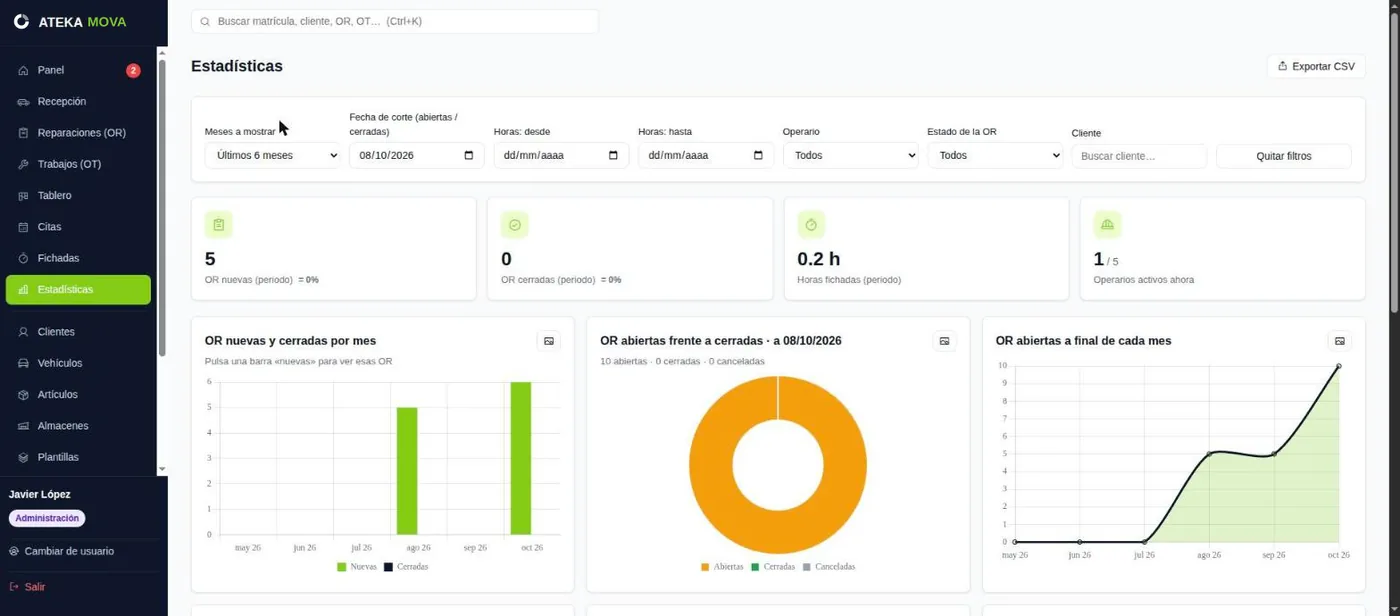Open the Panel sidebar item
Screen dimensions: 1400x616
tap(78, 70)
